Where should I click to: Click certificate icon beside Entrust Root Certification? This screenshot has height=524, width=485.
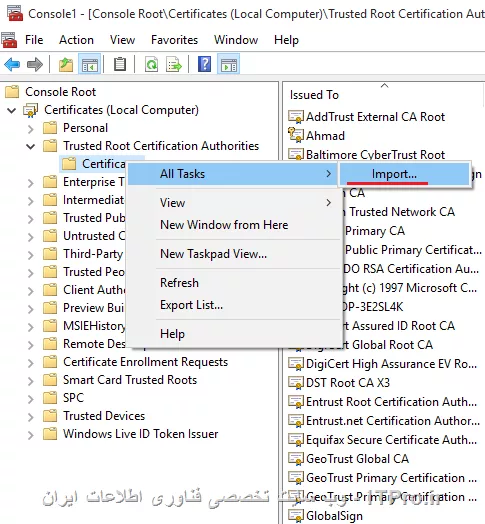click(296, 402)
